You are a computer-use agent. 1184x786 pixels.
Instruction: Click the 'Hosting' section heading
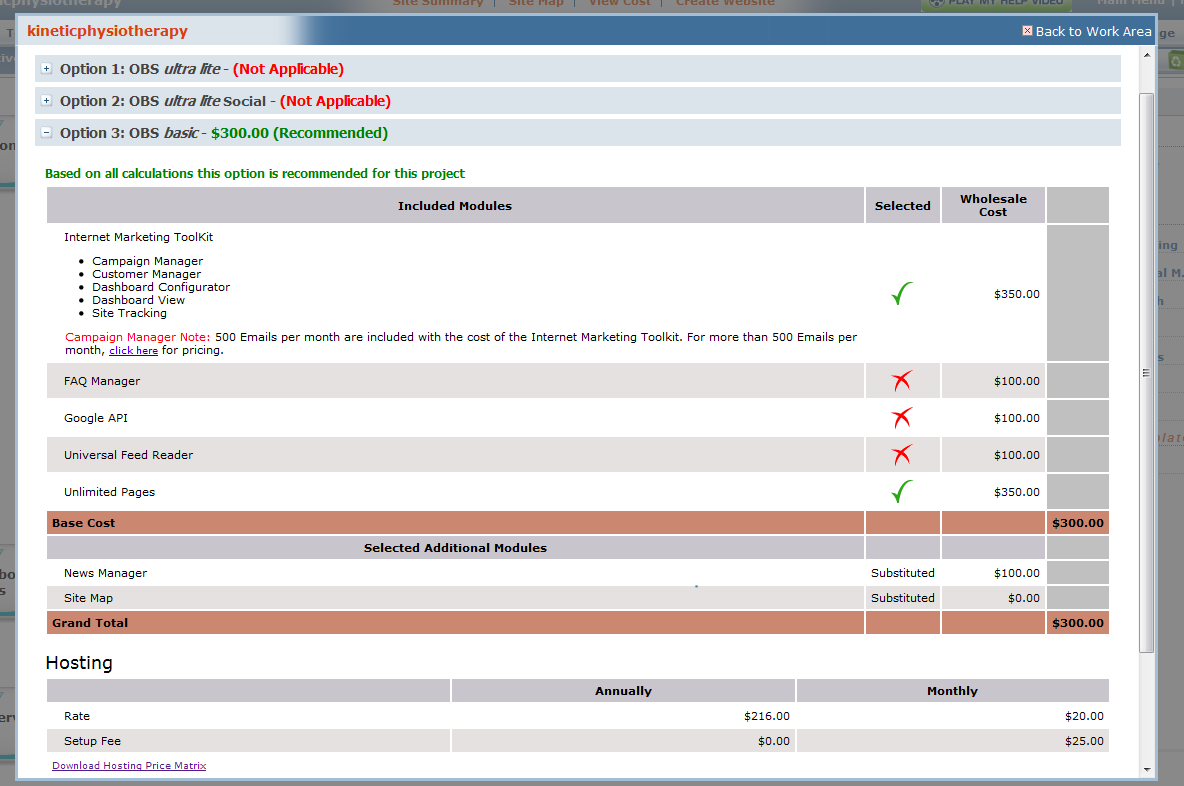(x=79, y=663)
